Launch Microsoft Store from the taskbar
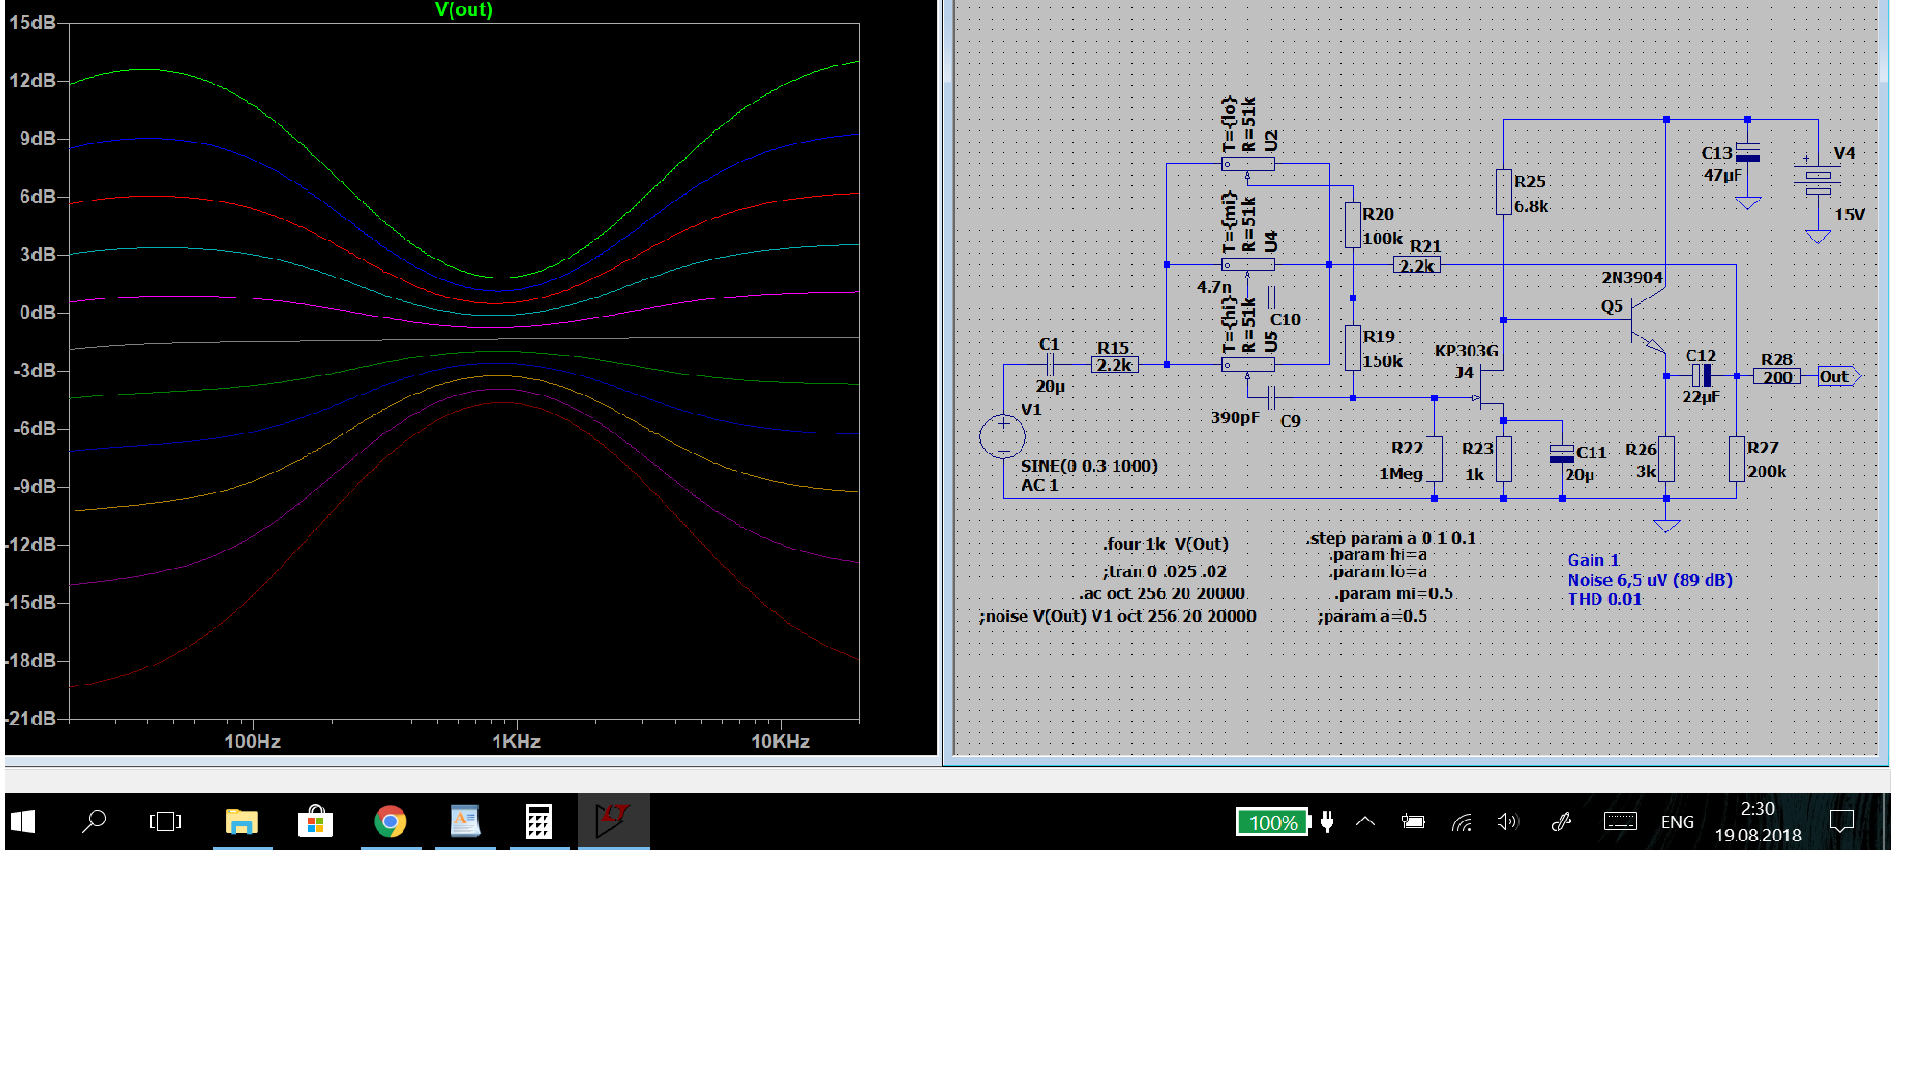Image resolution: width=1920 pixels, height=1080 pixels. pyautogui.click(x=316, y=822)
